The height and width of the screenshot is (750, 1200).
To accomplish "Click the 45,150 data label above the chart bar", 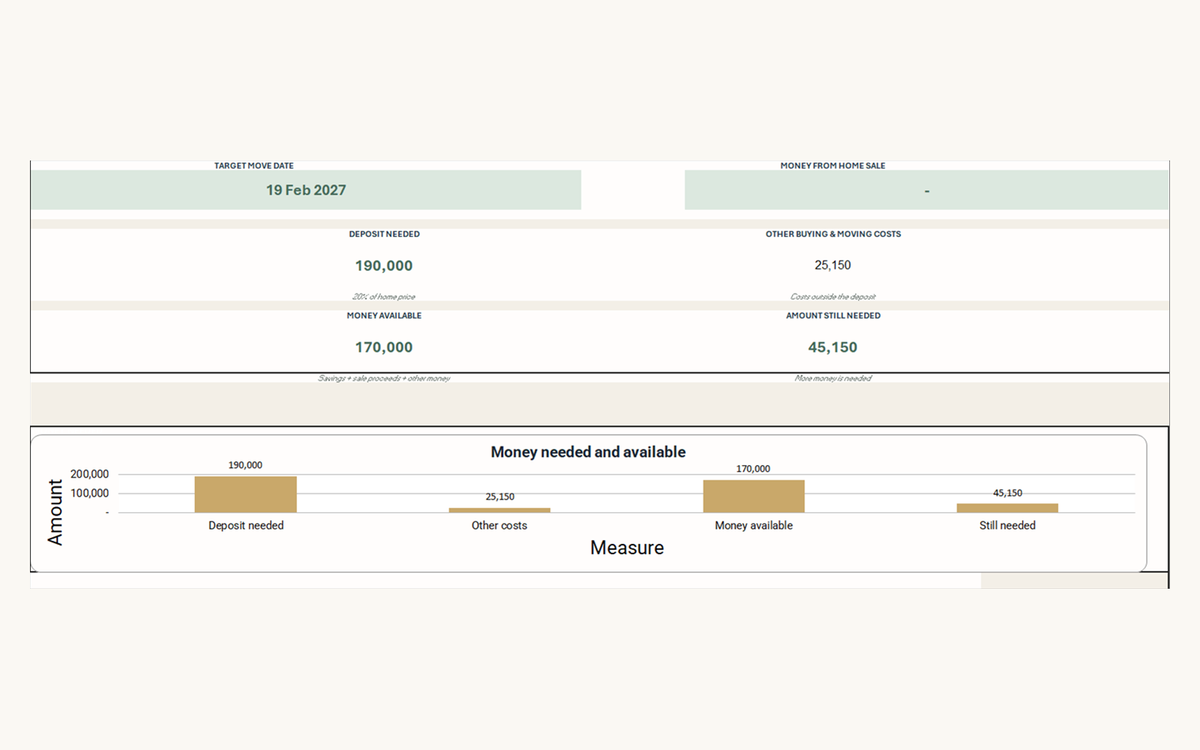I will 1007,493.
